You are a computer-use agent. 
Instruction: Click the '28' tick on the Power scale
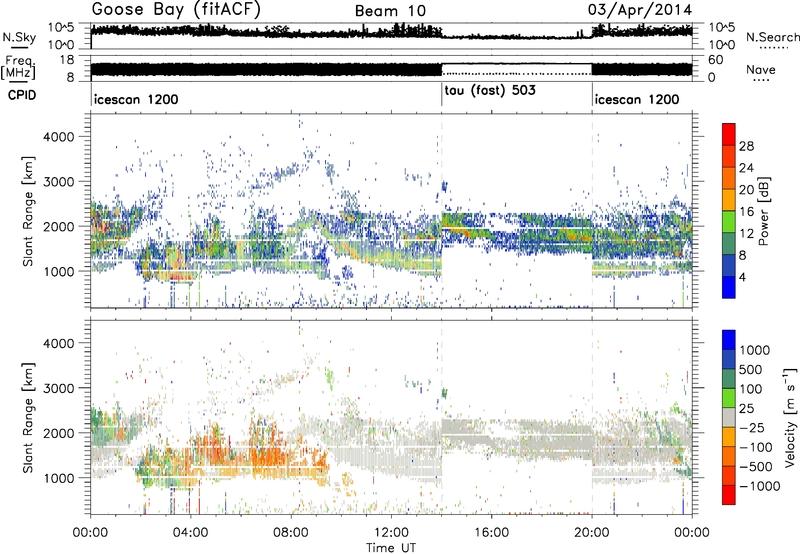pyautogui.click(x=746, y=146)
